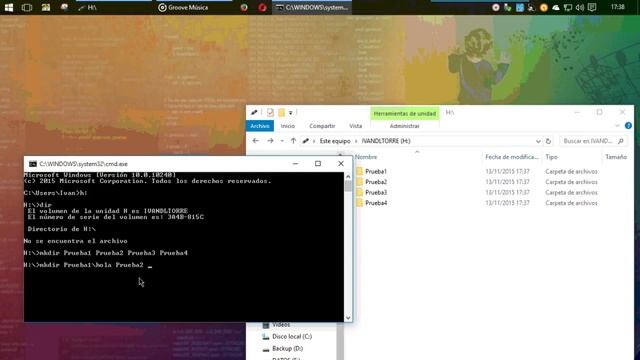Sort by the Tamaño column header

[616, 157]
